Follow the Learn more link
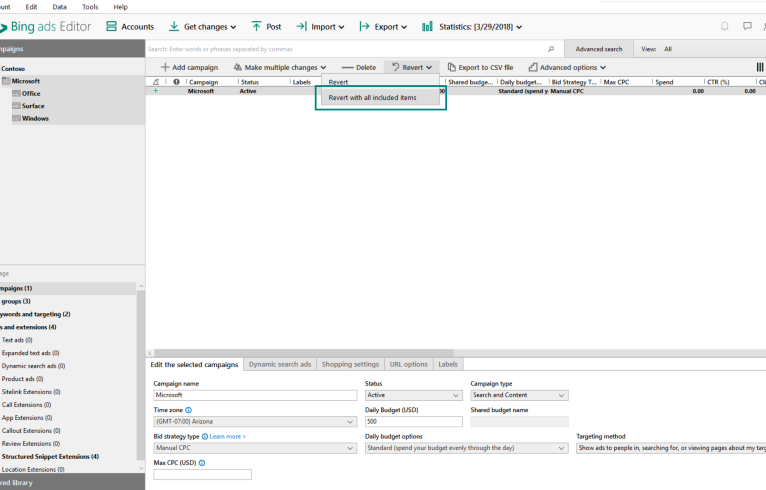766x490 pixels. click(x=227, y=437)
